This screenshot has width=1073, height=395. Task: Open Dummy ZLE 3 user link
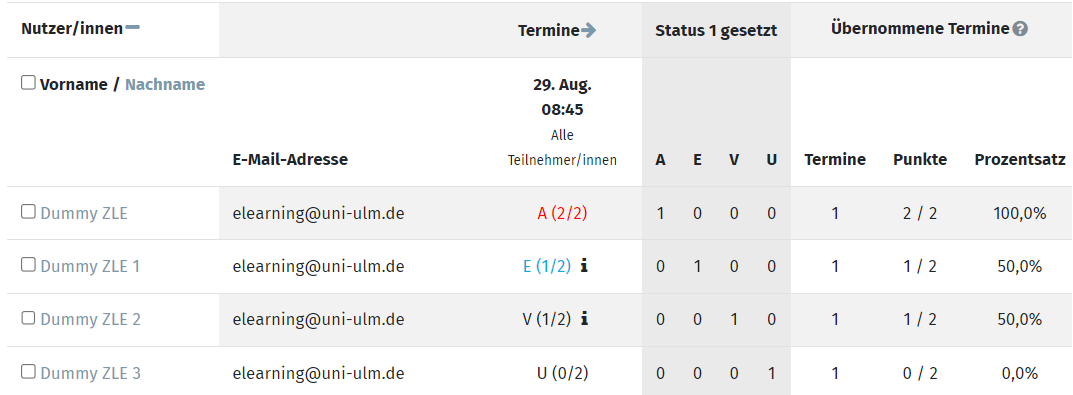coord(90,373)
